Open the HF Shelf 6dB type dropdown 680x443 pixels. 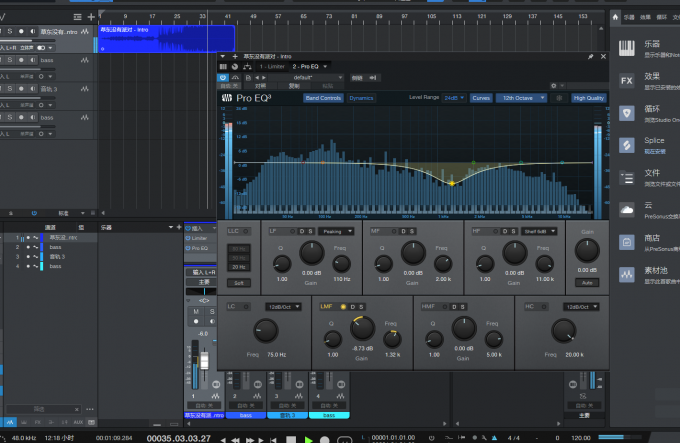tap(539, 231)
